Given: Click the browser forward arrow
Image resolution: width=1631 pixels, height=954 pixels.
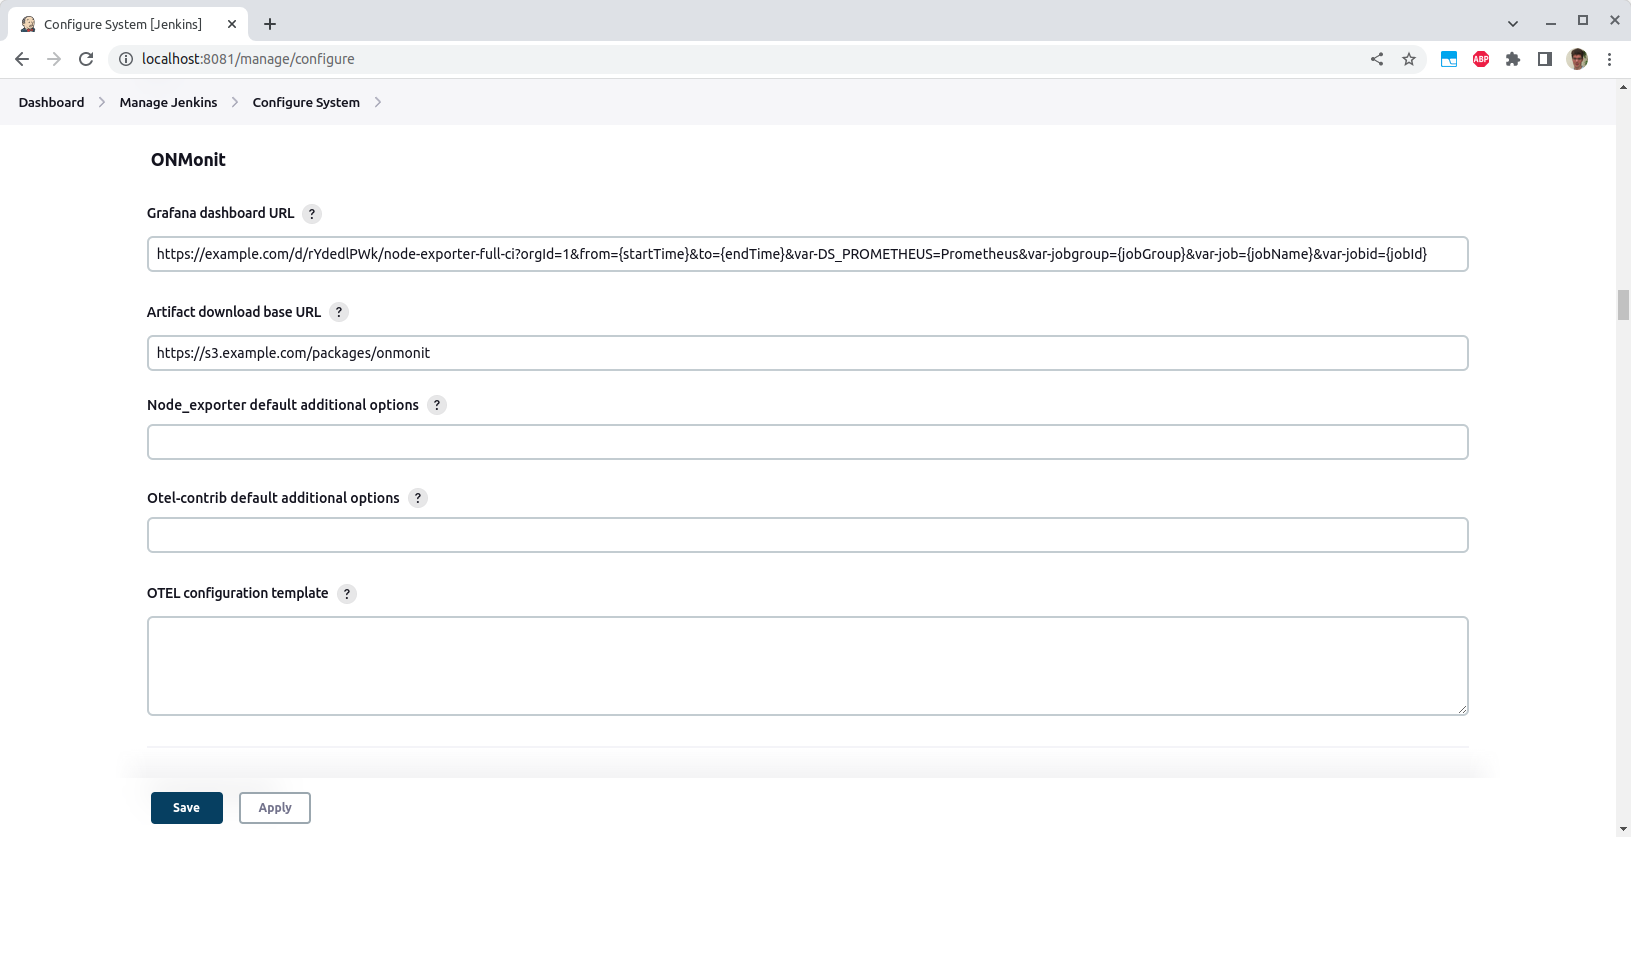Looking at the screenshot, I should pos(54,59).
